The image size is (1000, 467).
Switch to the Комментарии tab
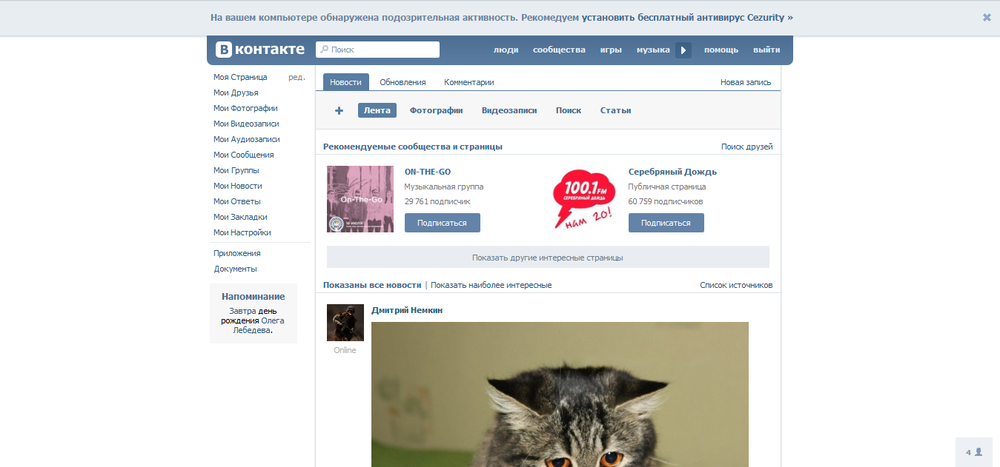(x=469, y=82)
